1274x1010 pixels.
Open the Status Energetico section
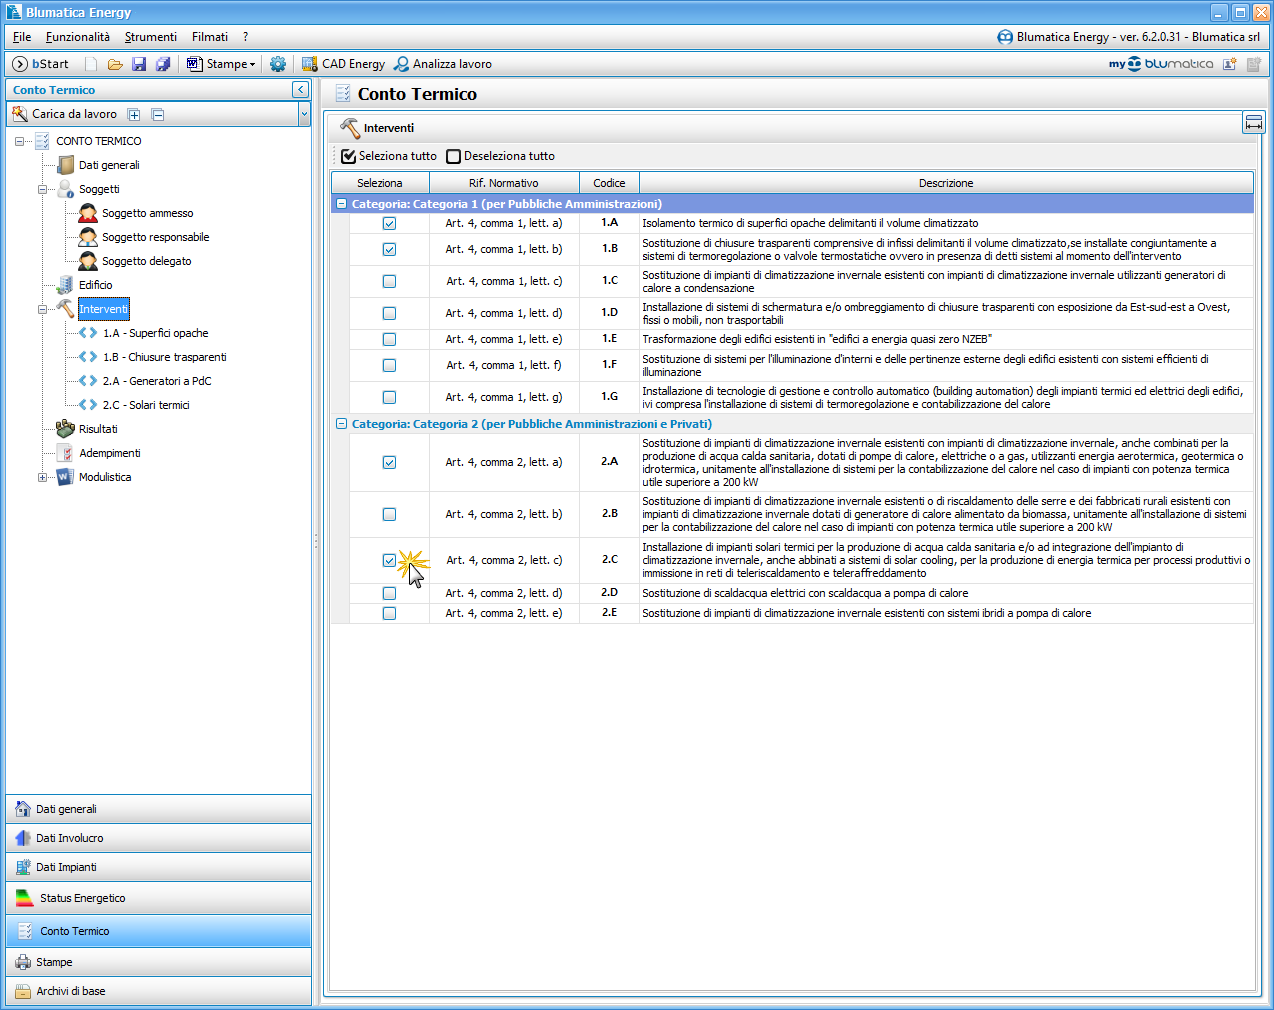coord(82,898)
